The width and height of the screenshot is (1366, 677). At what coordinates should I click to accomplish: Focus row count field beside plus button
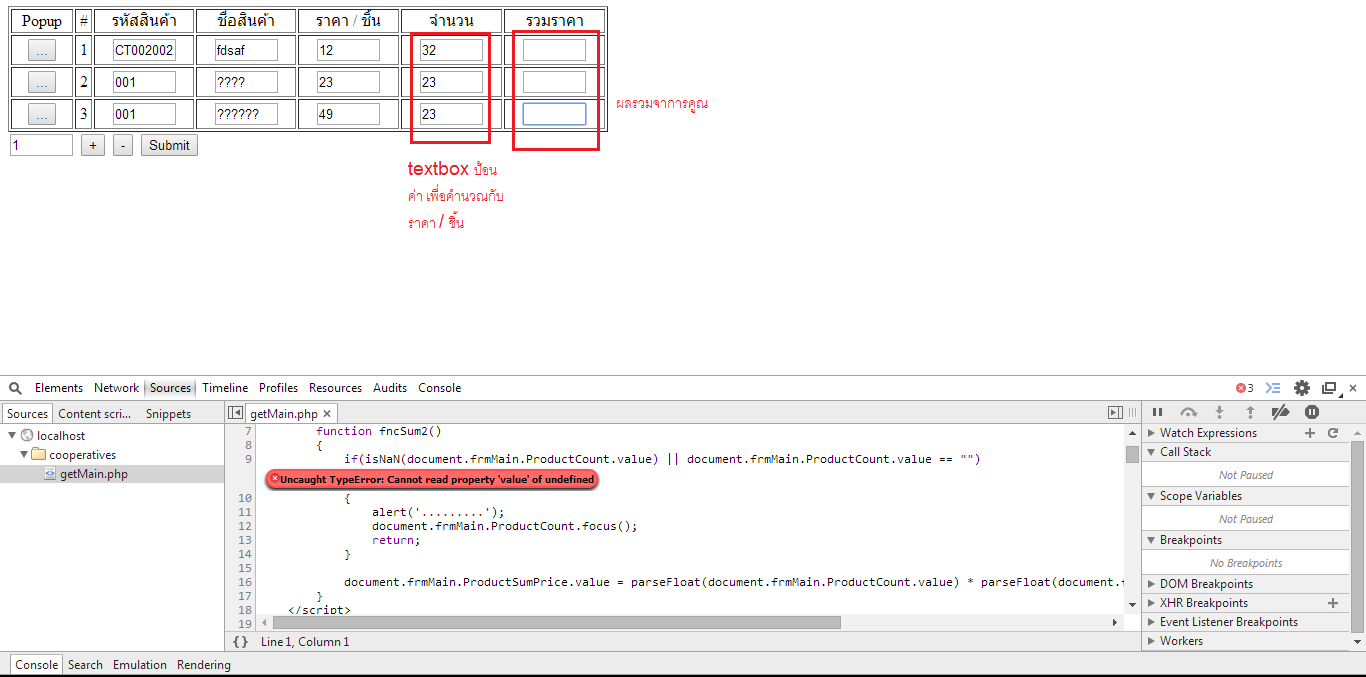click(x=41, y=145)
